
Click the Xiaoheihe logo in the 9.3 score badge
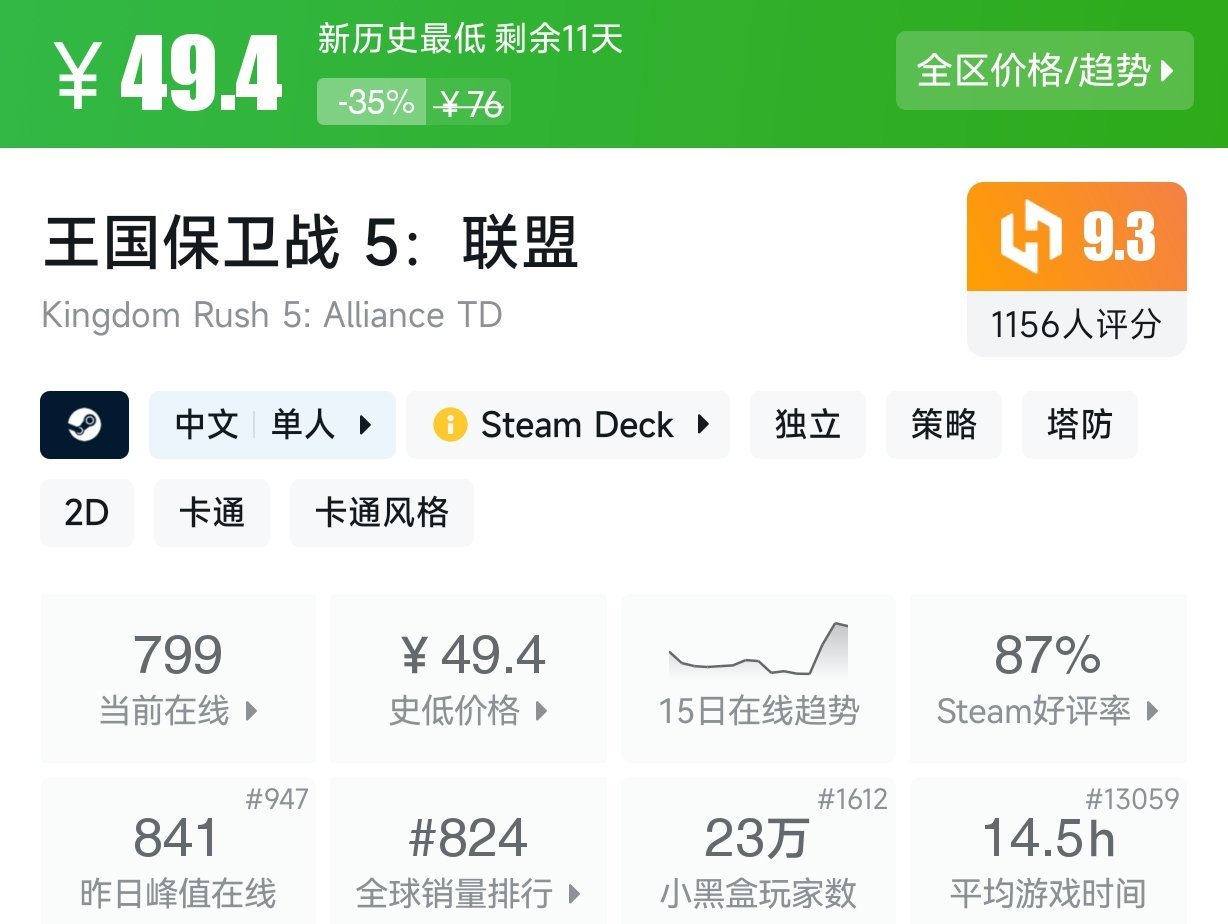click(x=1031, y=237)
